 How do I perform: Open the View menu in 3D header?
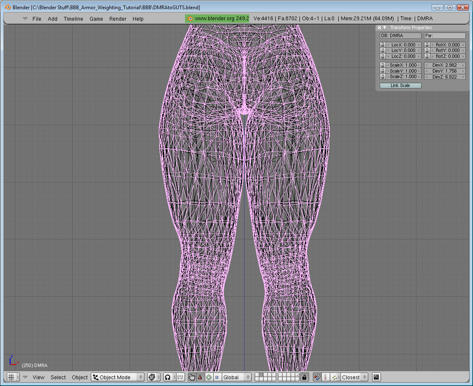click(x=38, y=377)
